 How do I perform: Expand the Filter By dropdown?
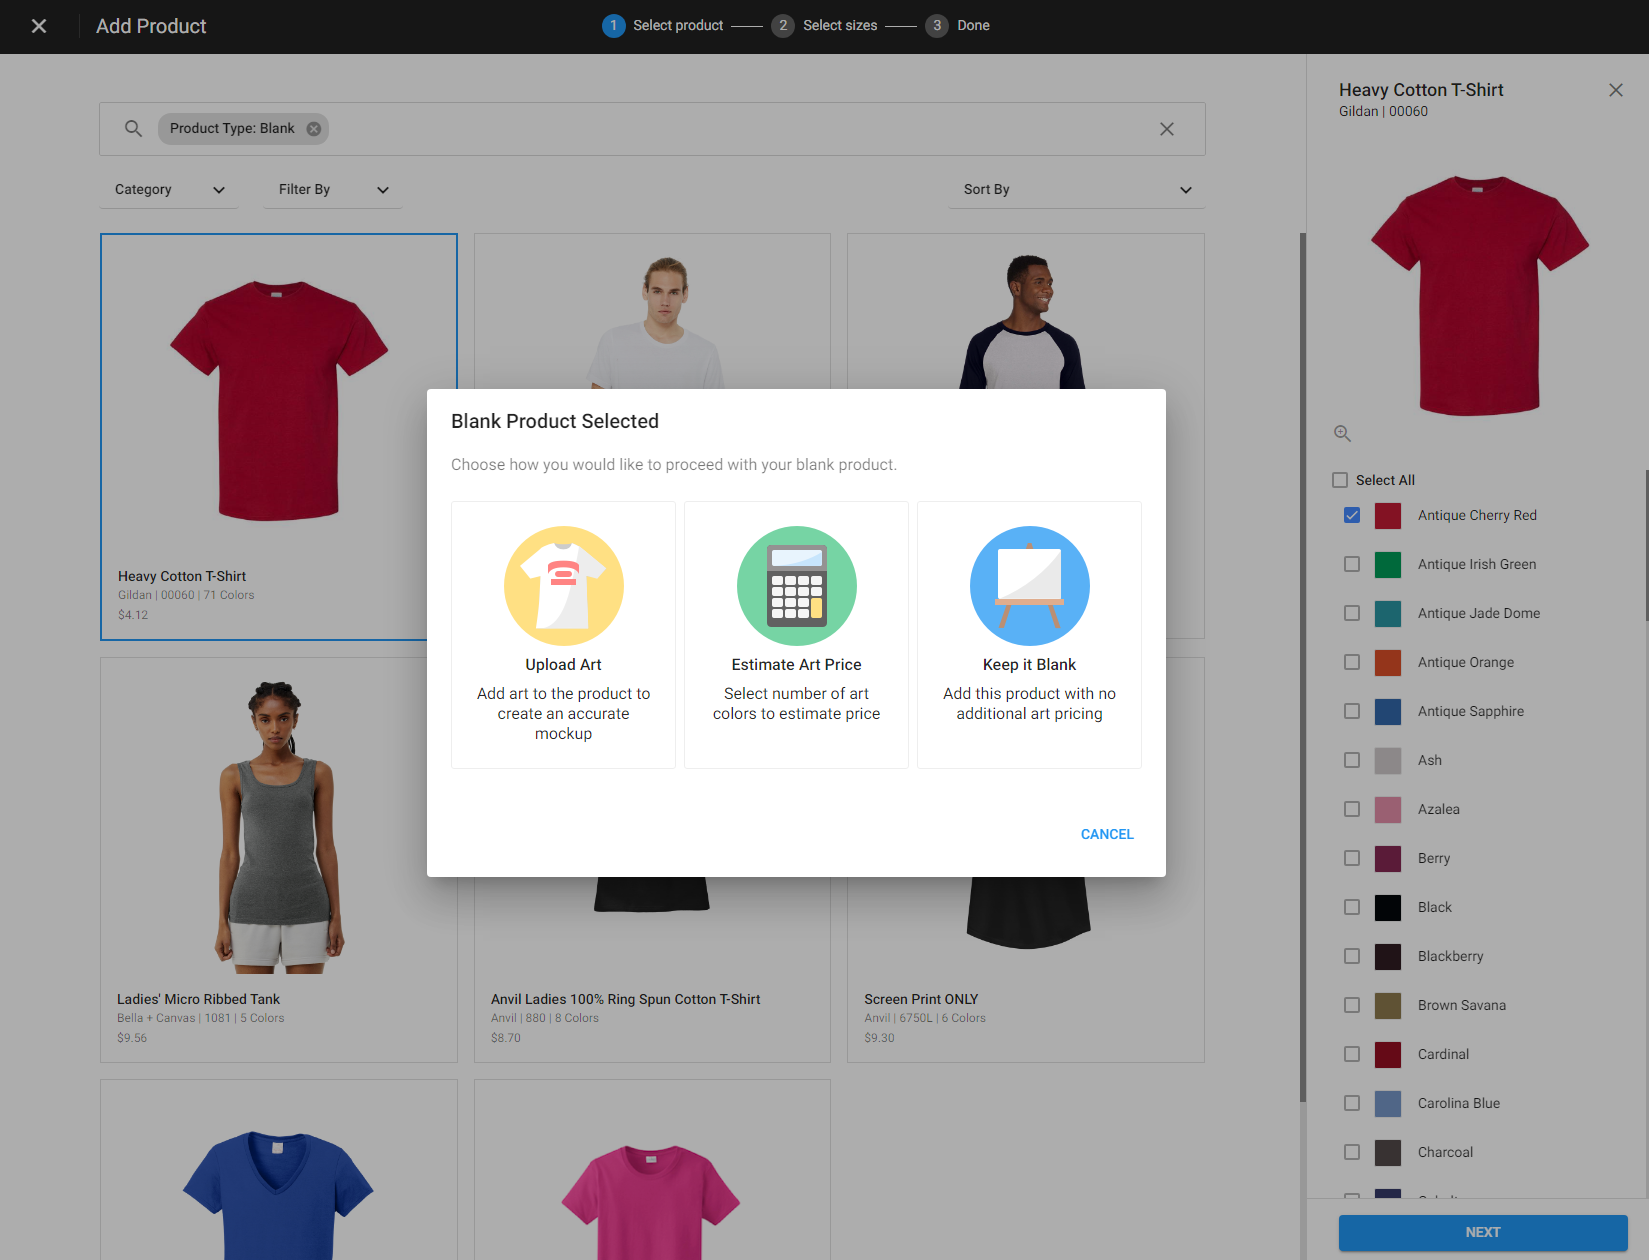pos(333,189)
